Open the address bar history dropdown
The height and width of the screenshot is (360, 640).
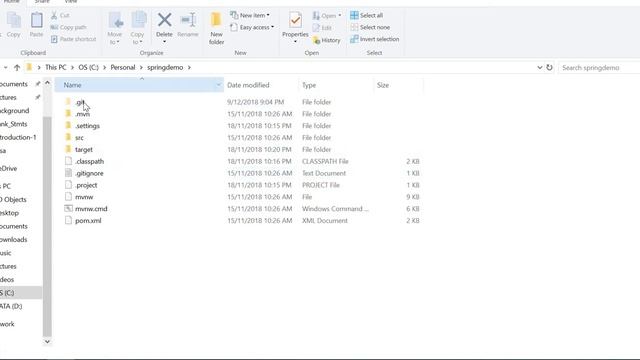540,67
